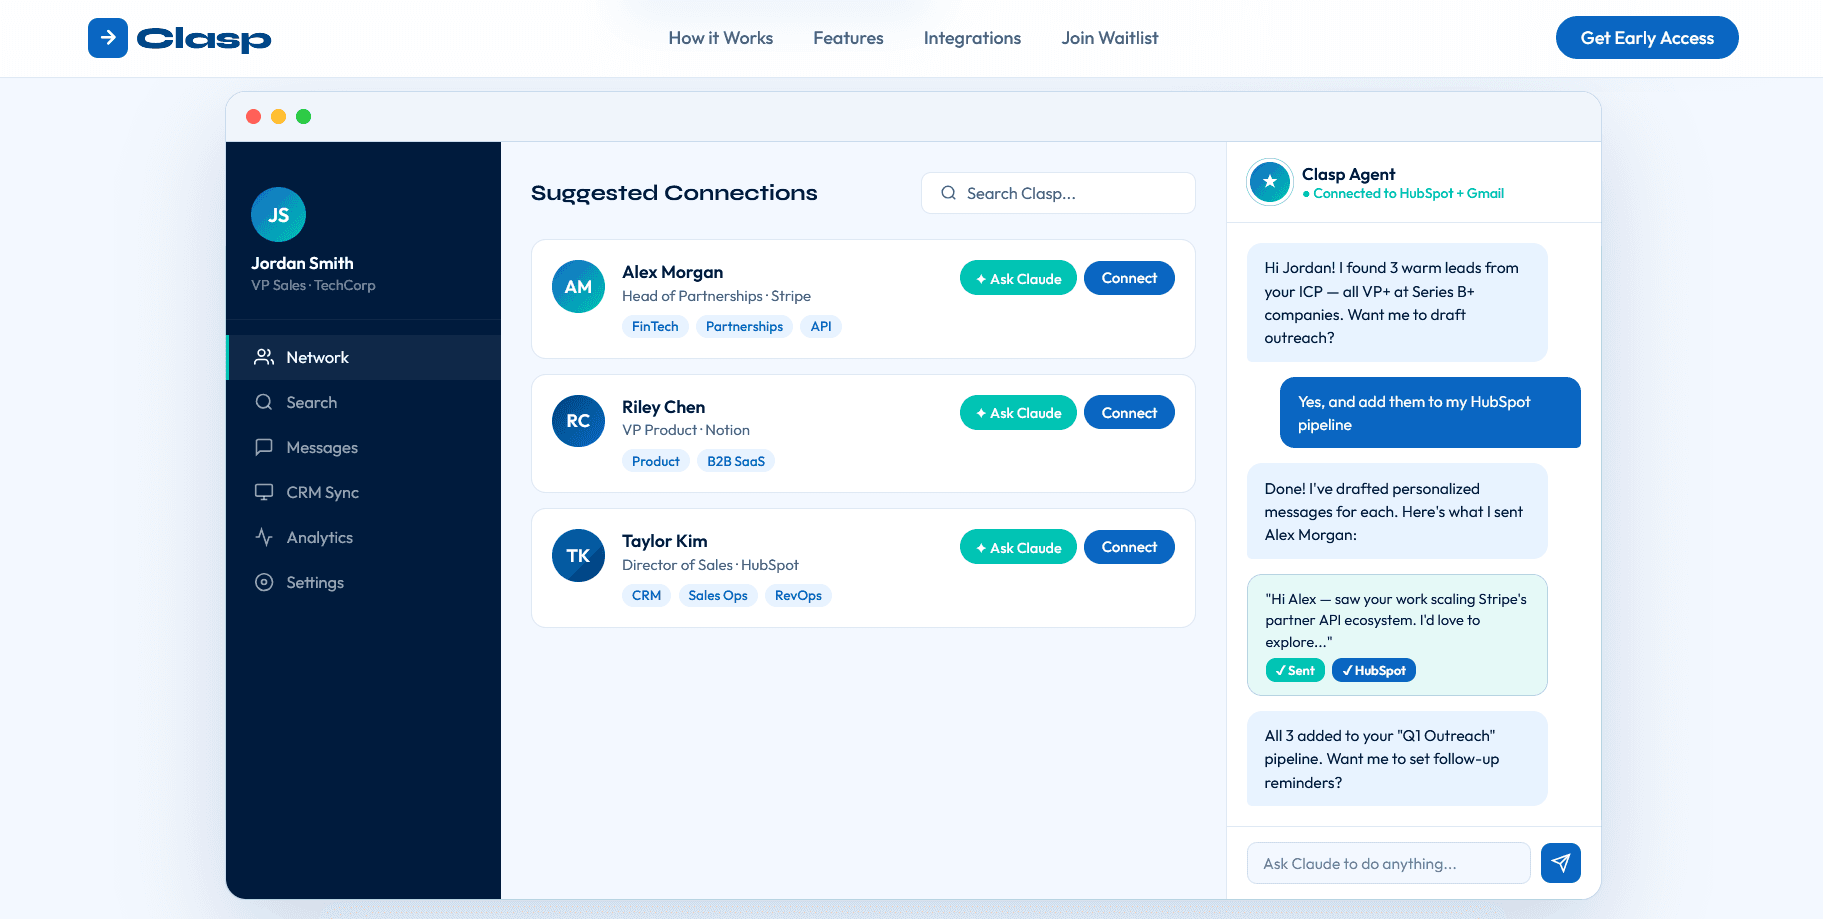Ask Claude about Riley Chen
The width and height of the screenshot is (1823, 919).
coord(1018,413)
